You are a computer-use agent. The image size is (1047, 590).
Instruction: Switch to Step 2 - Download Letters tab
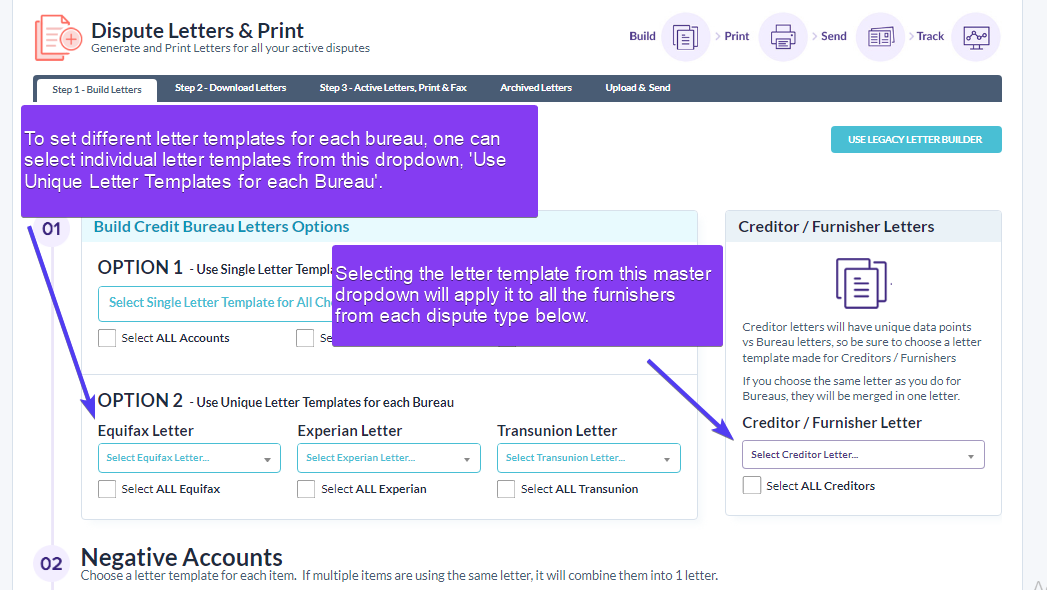[x=230, y=88]
